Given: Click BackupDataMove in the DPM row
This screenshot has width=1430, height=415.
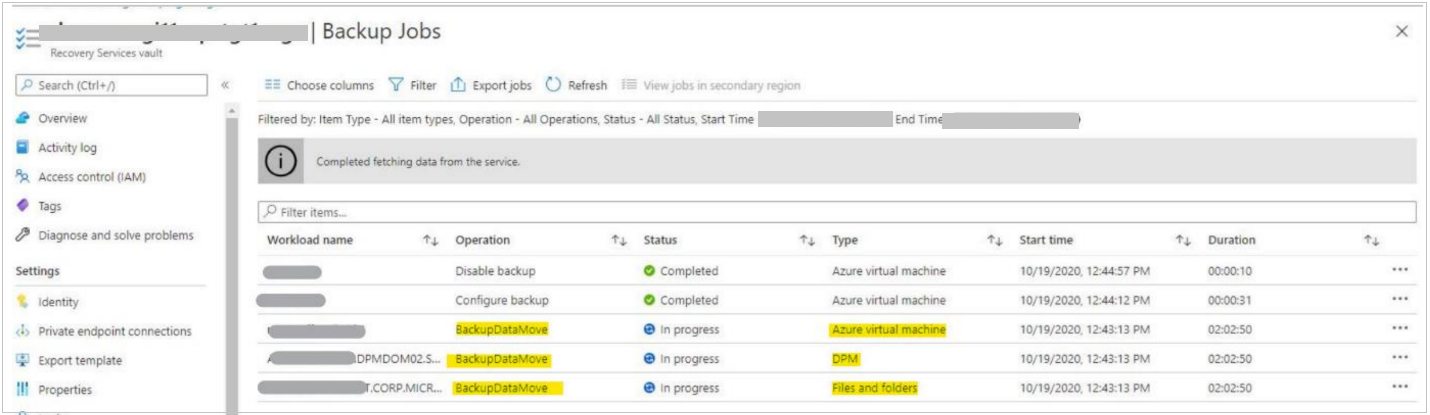Looking at the screenshot, I should click(501, 359).
